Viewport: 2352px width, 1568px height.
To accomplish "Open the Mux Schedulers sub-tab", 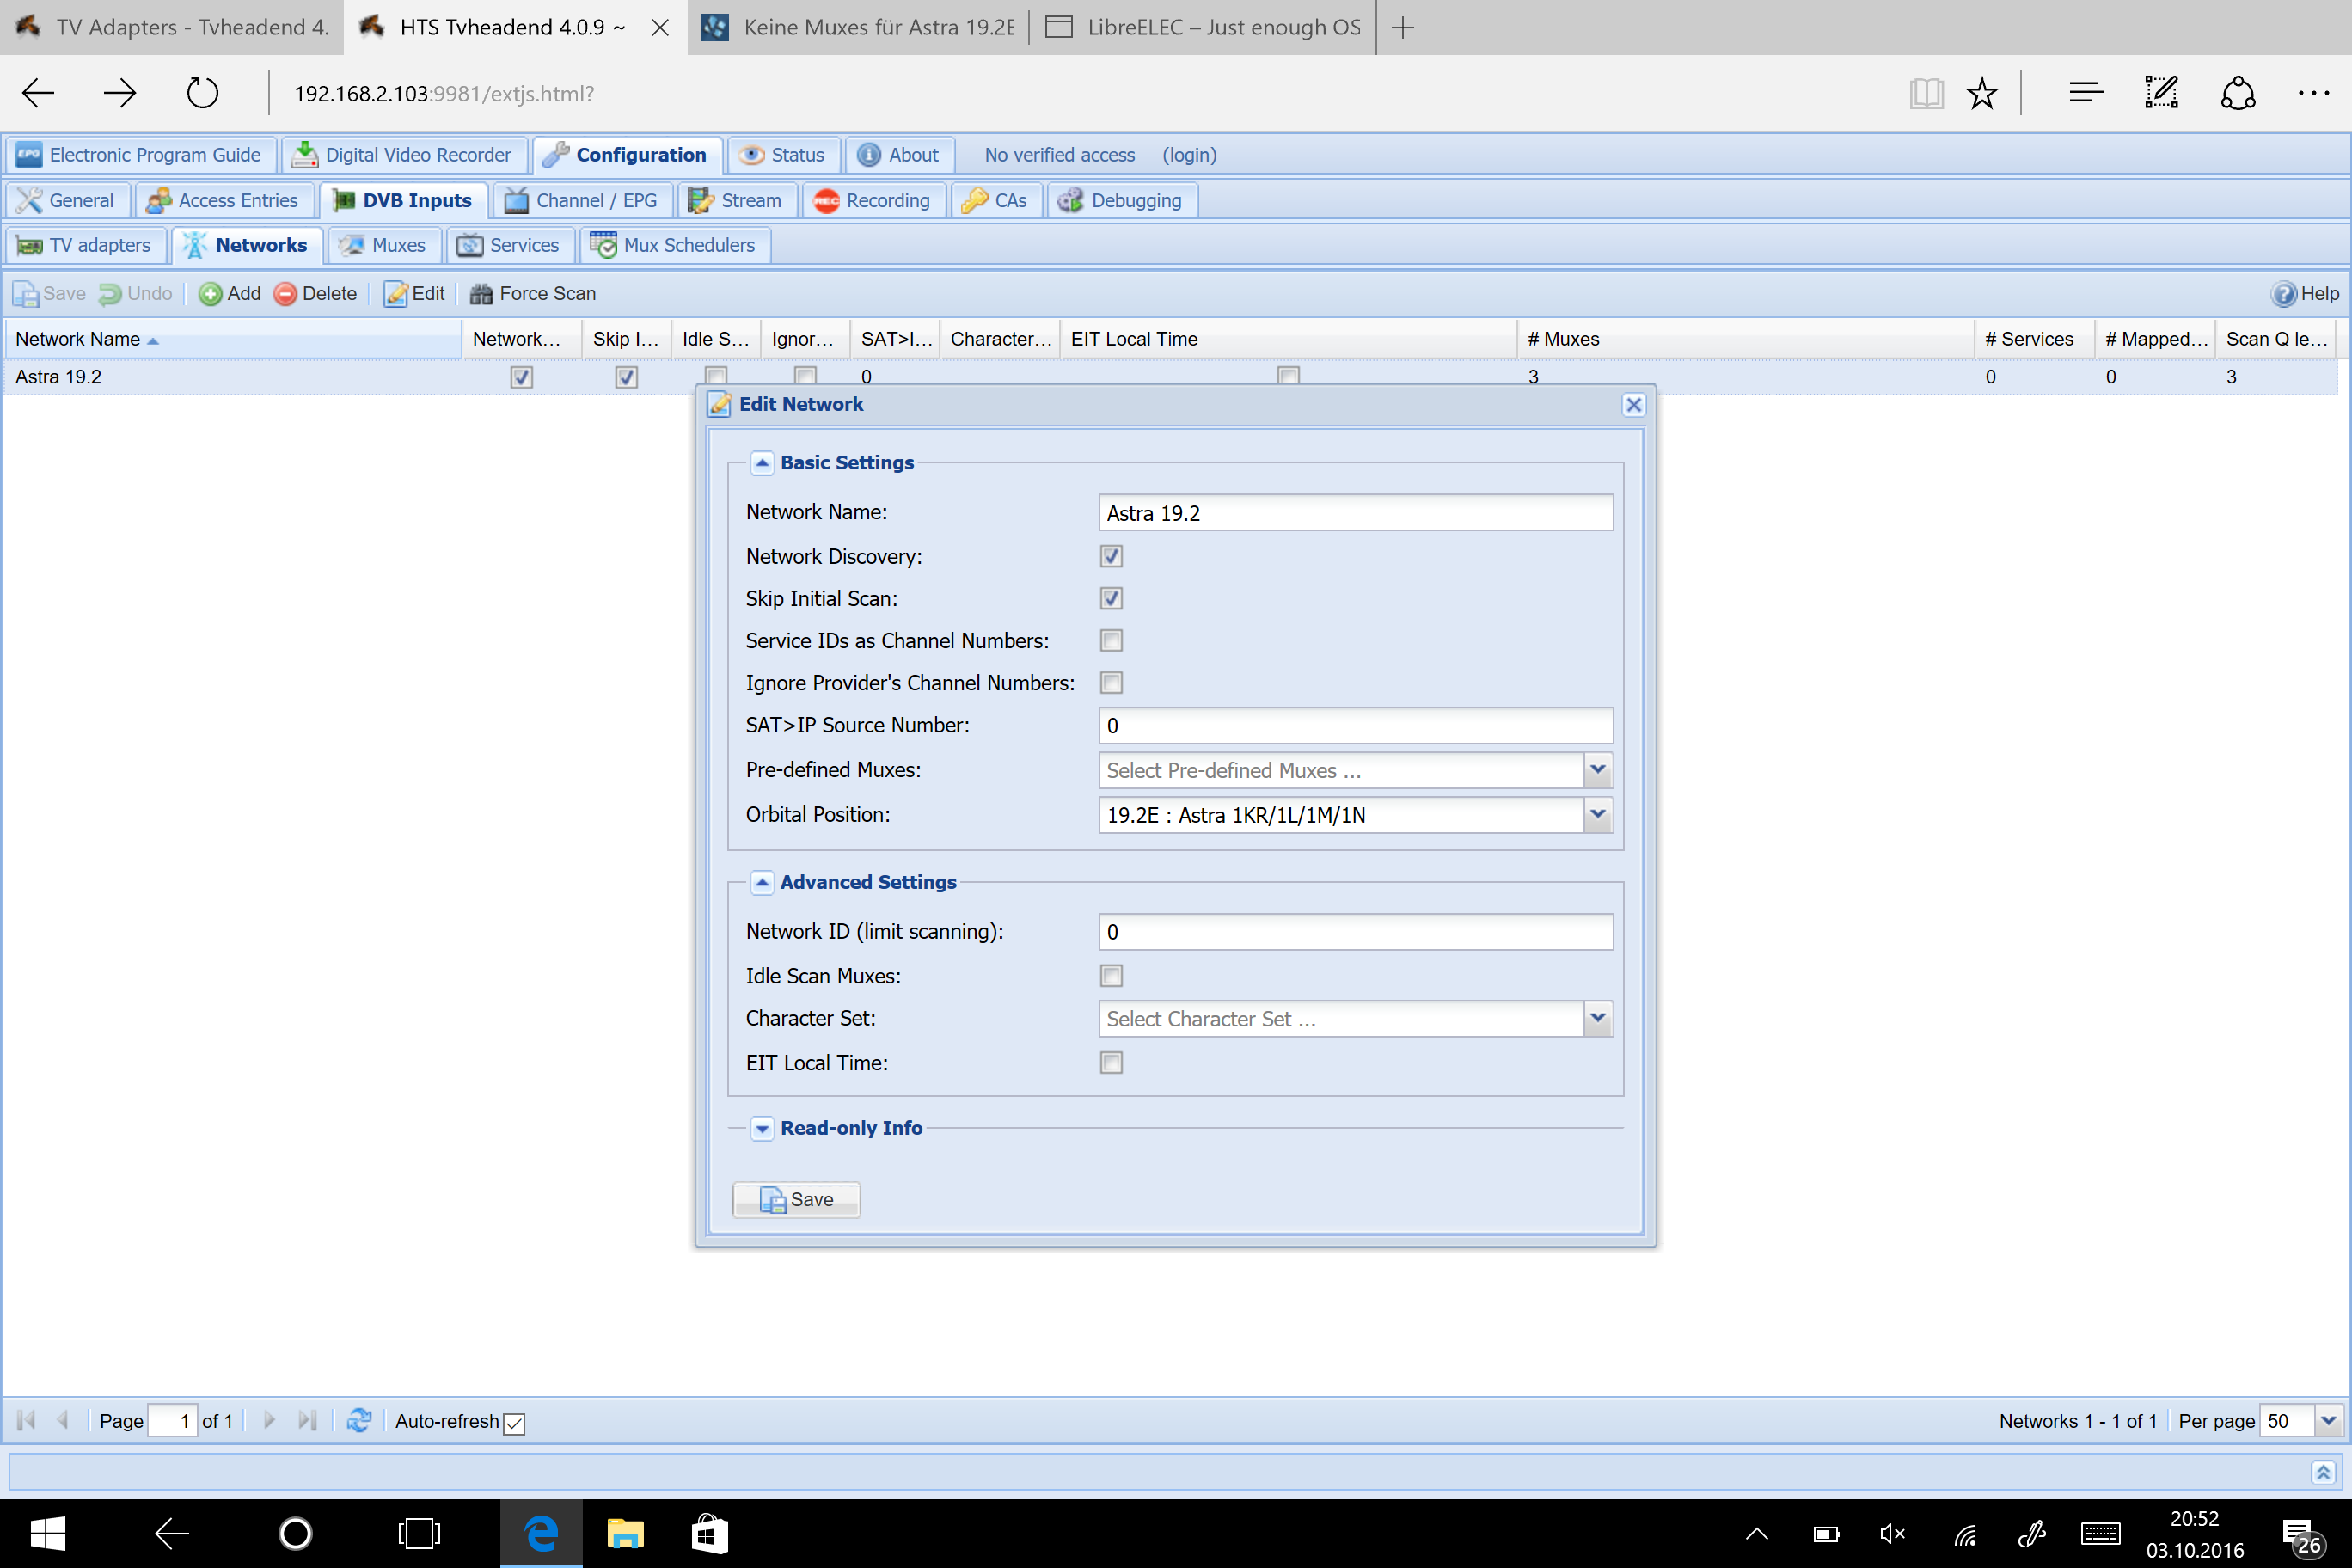I will pyautogui.click(x=674, y=245).
